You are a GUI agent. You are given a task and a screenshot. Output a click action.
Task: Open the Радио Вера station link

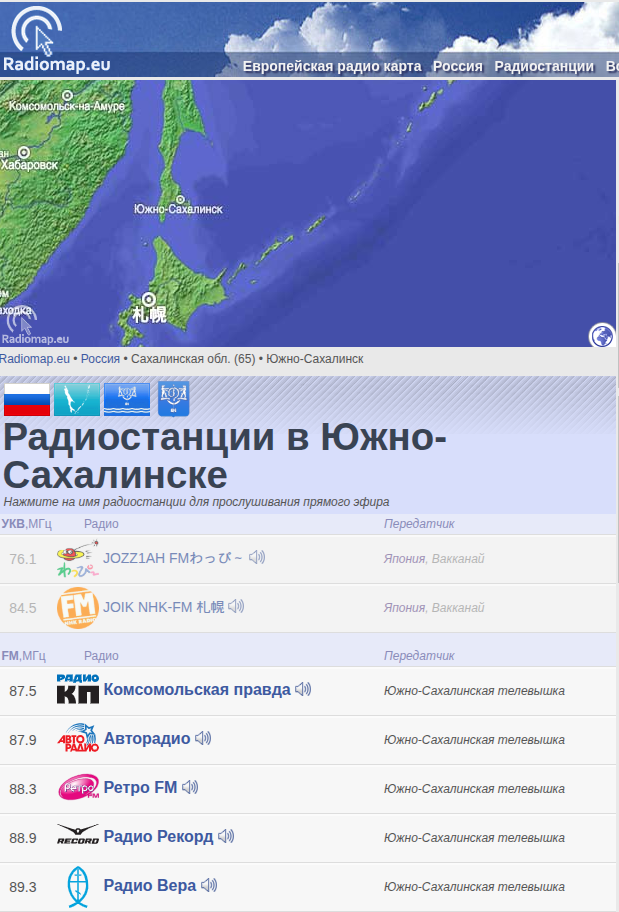click(x=150, y=885)
